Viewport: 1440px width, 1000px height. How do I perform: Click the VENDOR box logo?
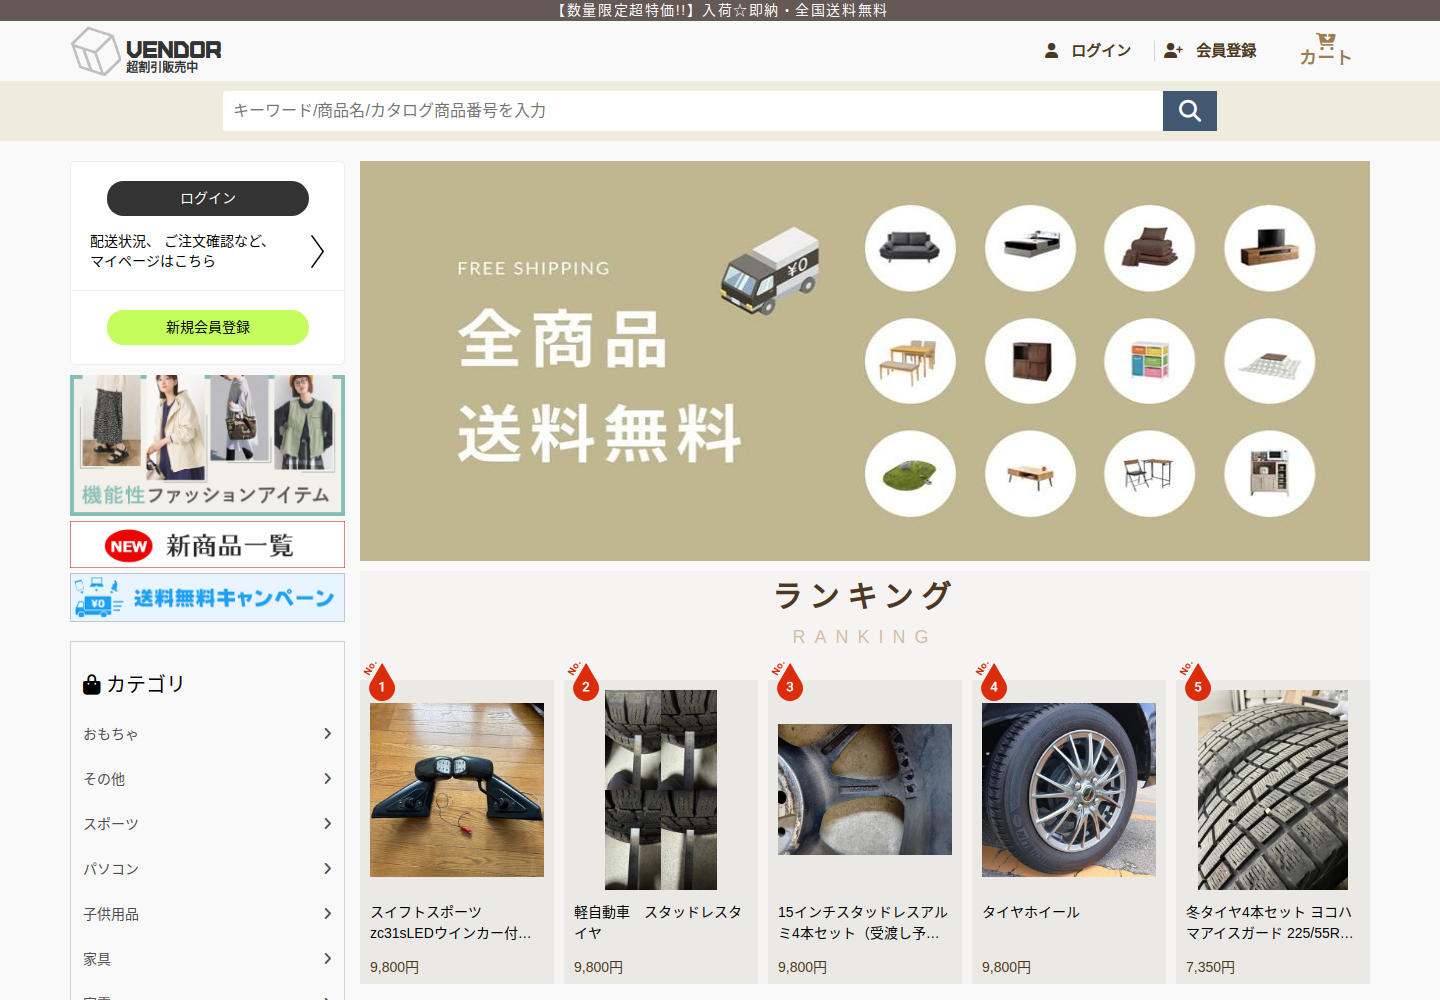tap(146, 51)
